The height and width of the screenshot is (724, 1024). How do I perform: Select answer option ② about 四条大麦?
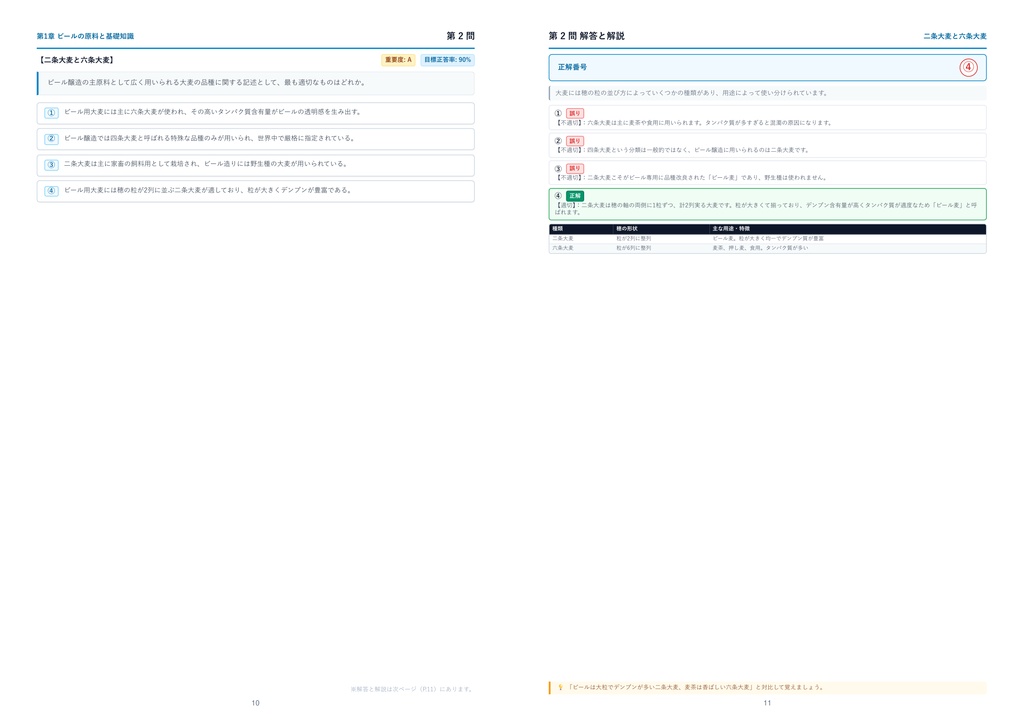coord(255,138)
